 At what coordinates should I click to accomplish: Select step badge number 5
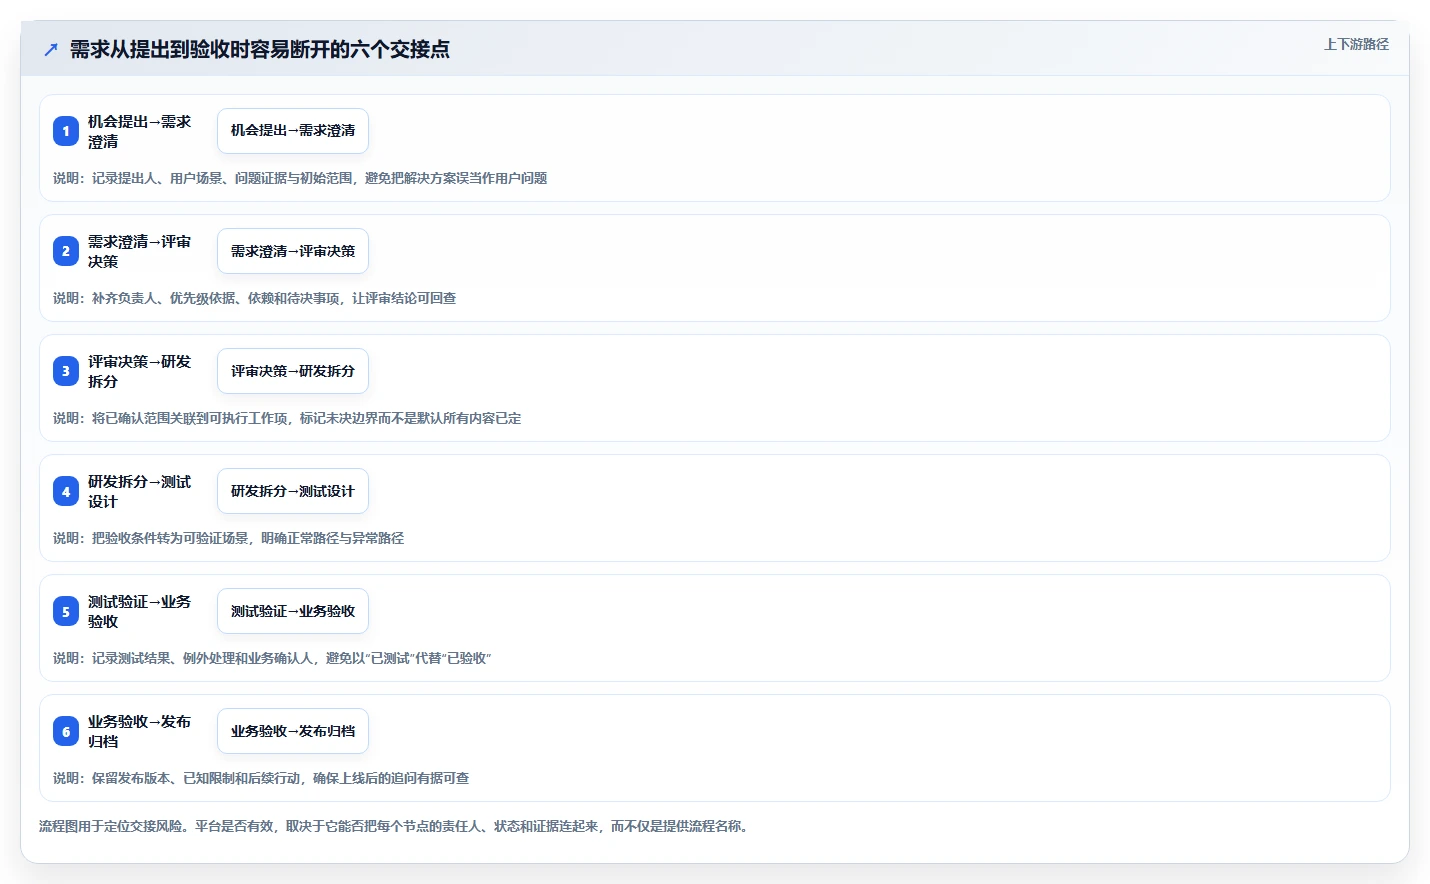tap(66, 611)
